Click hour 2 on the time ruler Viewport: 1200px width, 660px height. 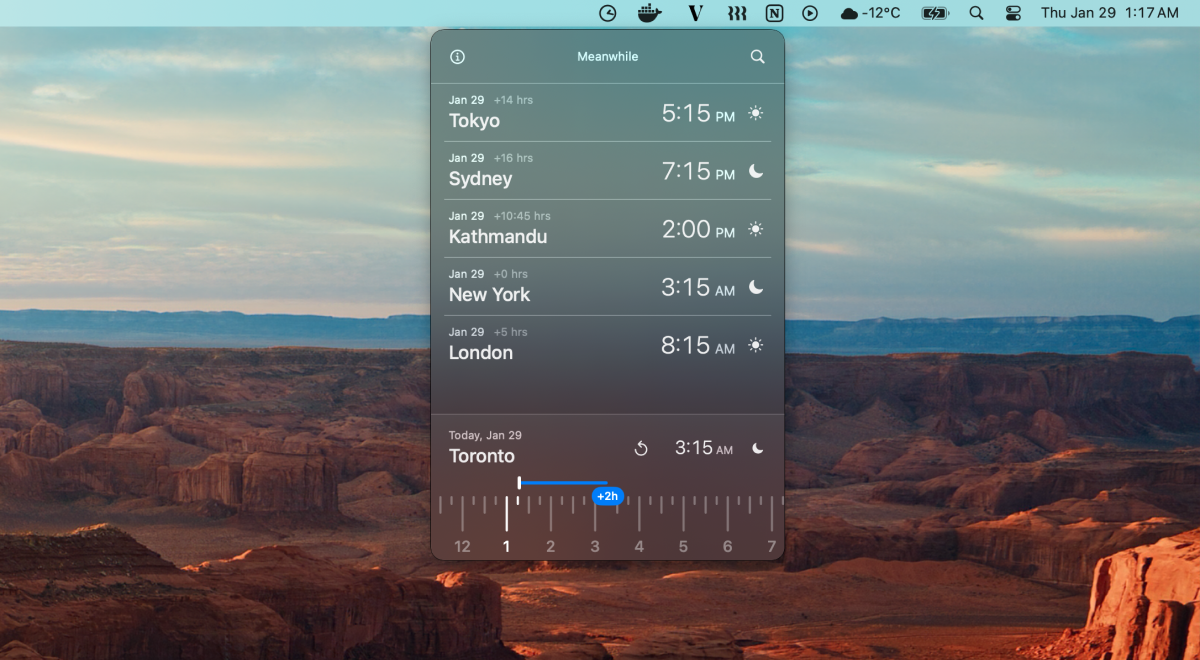click(550, 547)
